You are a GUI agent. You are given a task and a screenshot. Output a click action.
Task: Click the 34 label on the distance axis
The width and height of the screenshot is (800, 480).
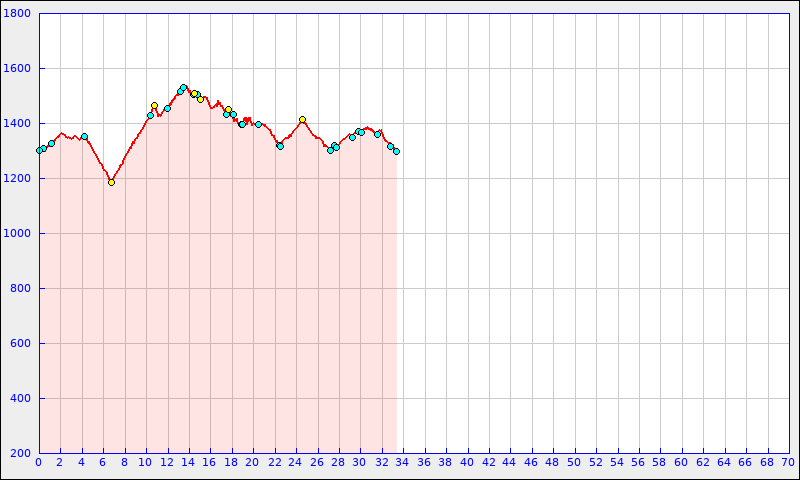point(403,463)
